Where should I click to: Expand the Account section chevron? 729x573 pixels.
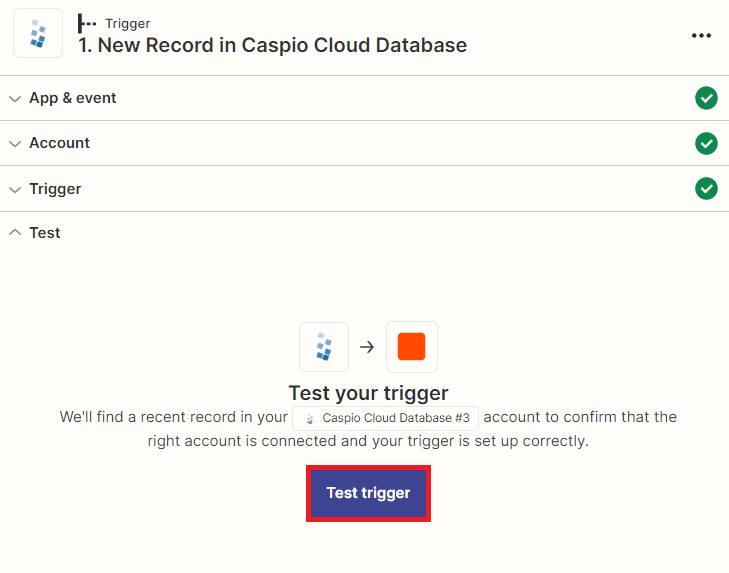tap(15, 143)
